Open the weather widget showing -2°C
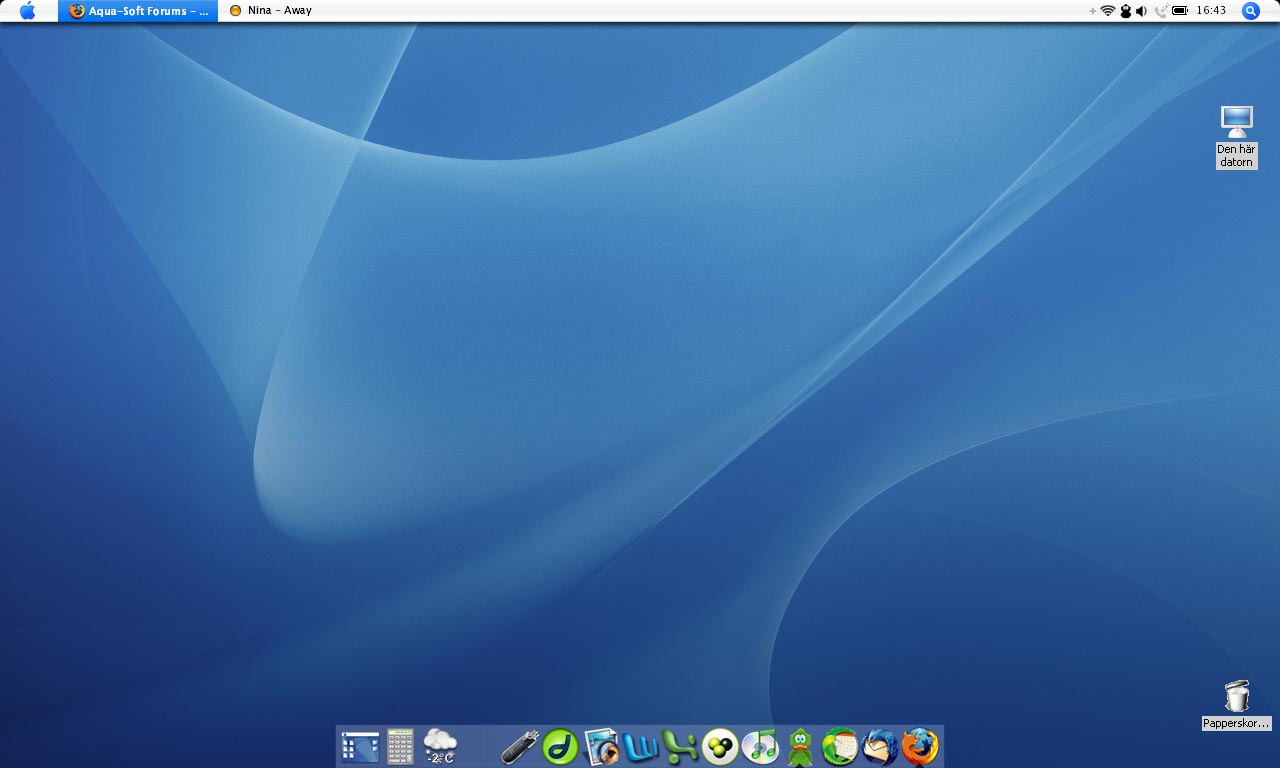Viewport: 1280px width, 768px height. click(x=440, y=746)
